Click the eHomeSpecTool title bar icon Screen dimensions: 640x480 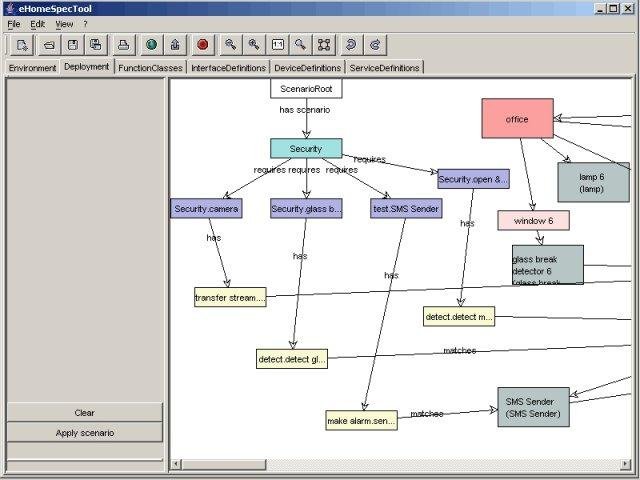point(11,9)
